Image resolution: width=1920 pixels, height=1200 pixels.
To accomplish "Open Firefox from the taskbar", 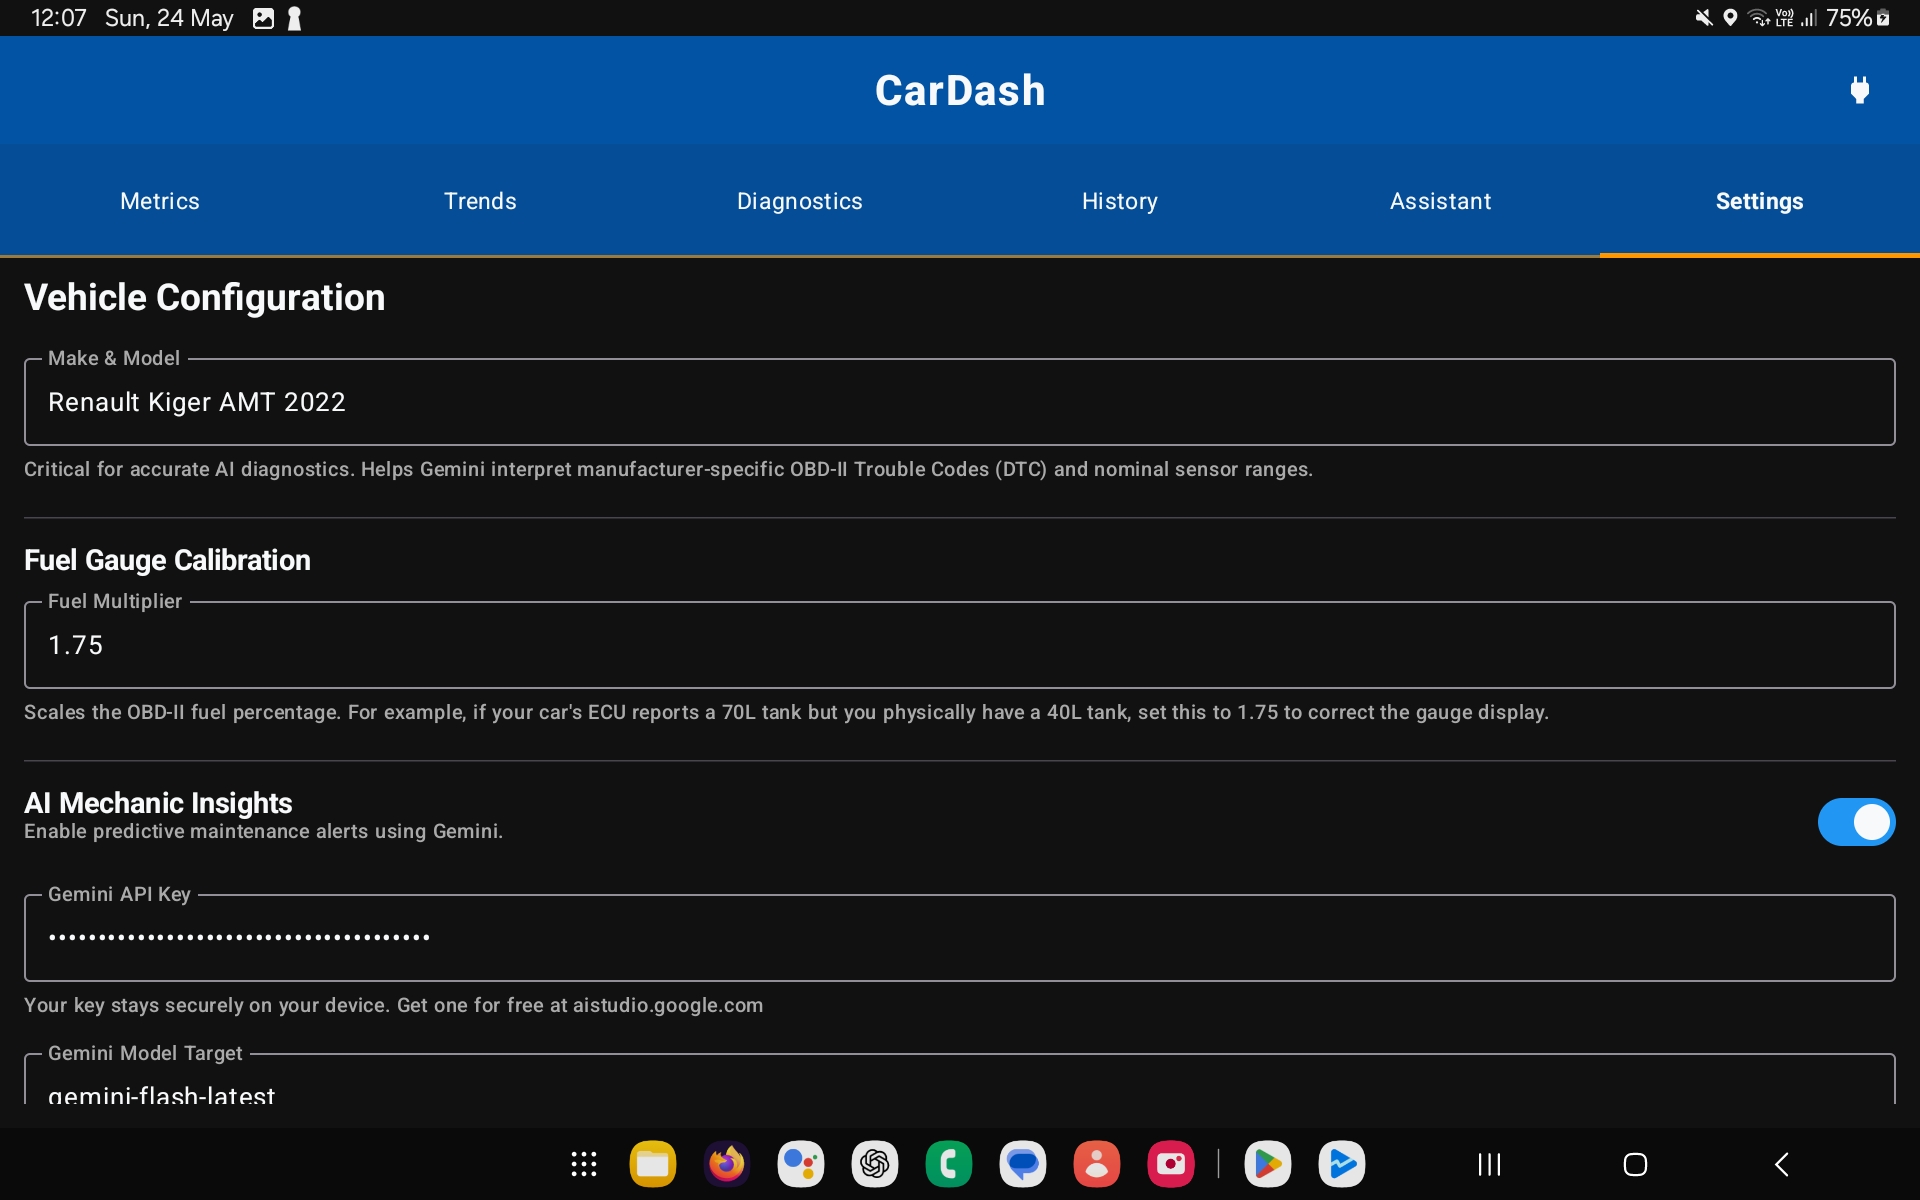I will 727,1164.
